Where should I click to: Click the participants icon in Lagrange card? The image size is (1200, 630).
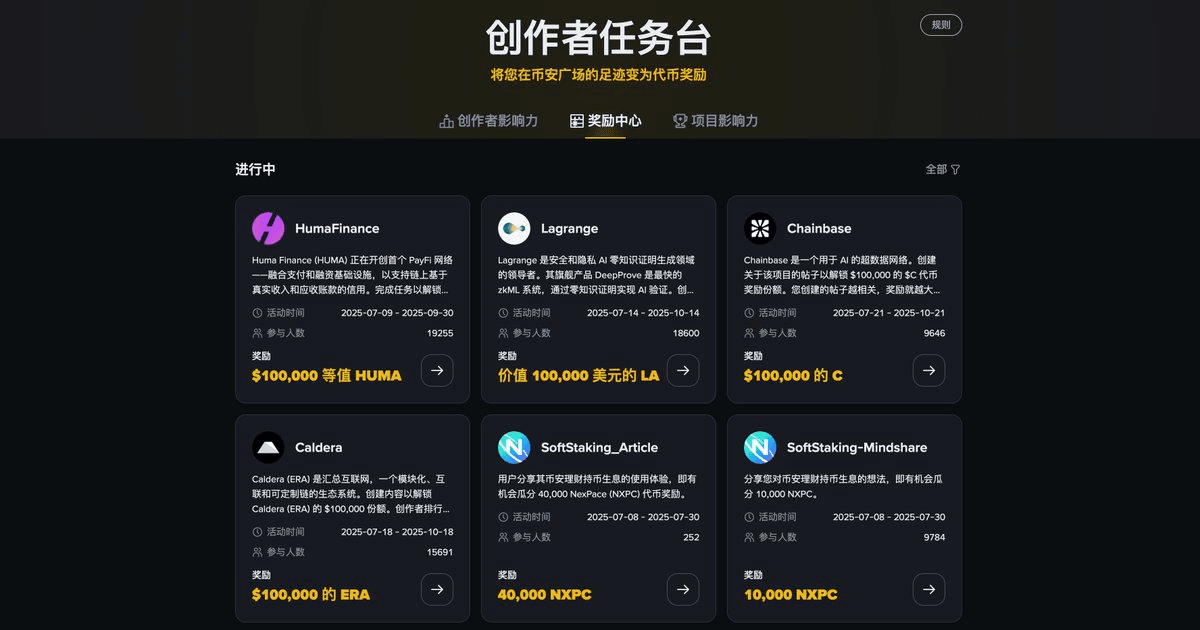(504, 333)
